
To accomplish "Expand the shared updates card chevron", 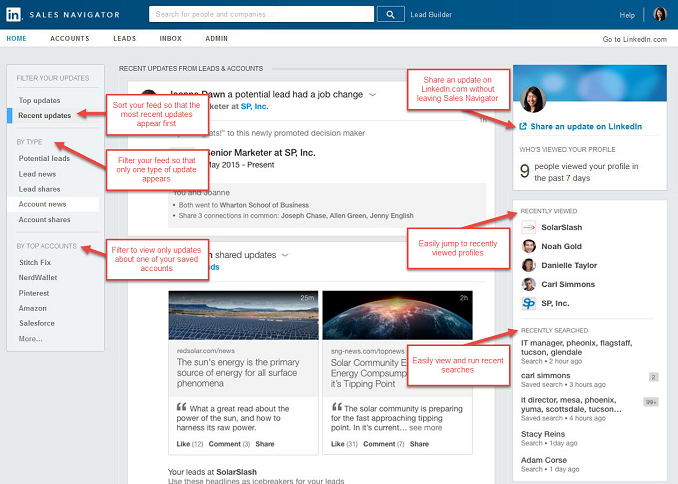I will point(285,255).
